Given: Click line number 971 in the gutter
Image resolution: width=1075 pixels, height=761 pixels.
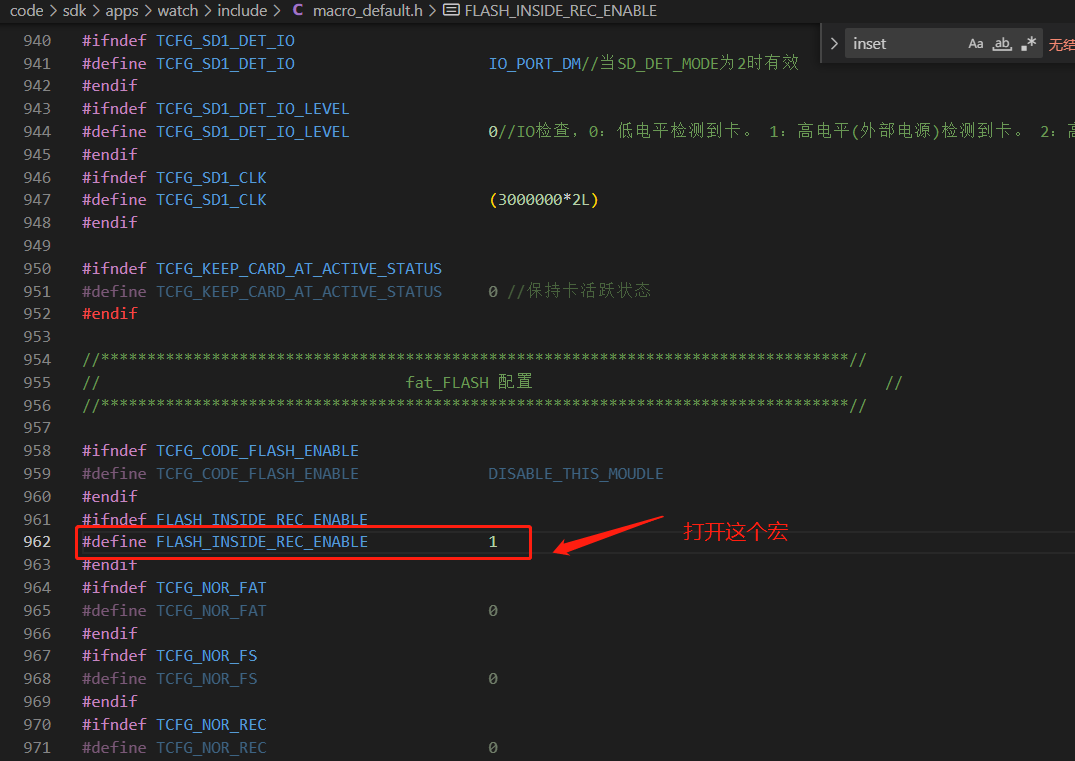Looking at the screenshot, I should click(x=37, y=748).
